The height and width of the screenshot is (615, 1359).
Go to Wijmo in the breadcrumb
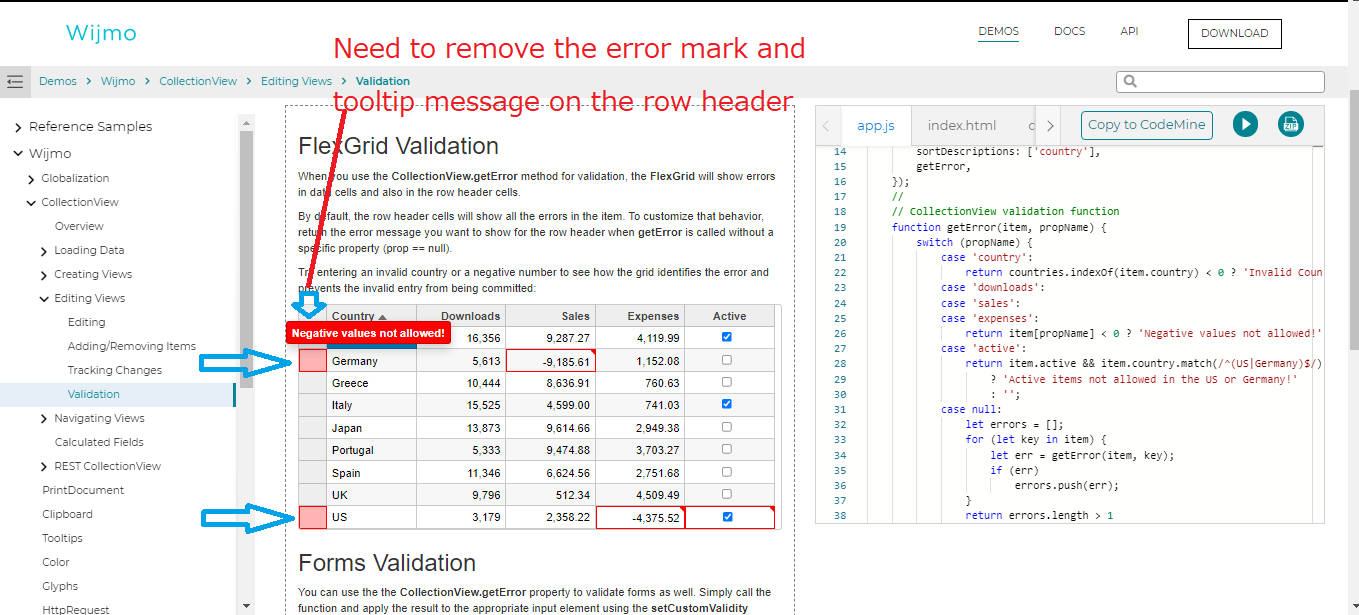(x=118, y=81)
